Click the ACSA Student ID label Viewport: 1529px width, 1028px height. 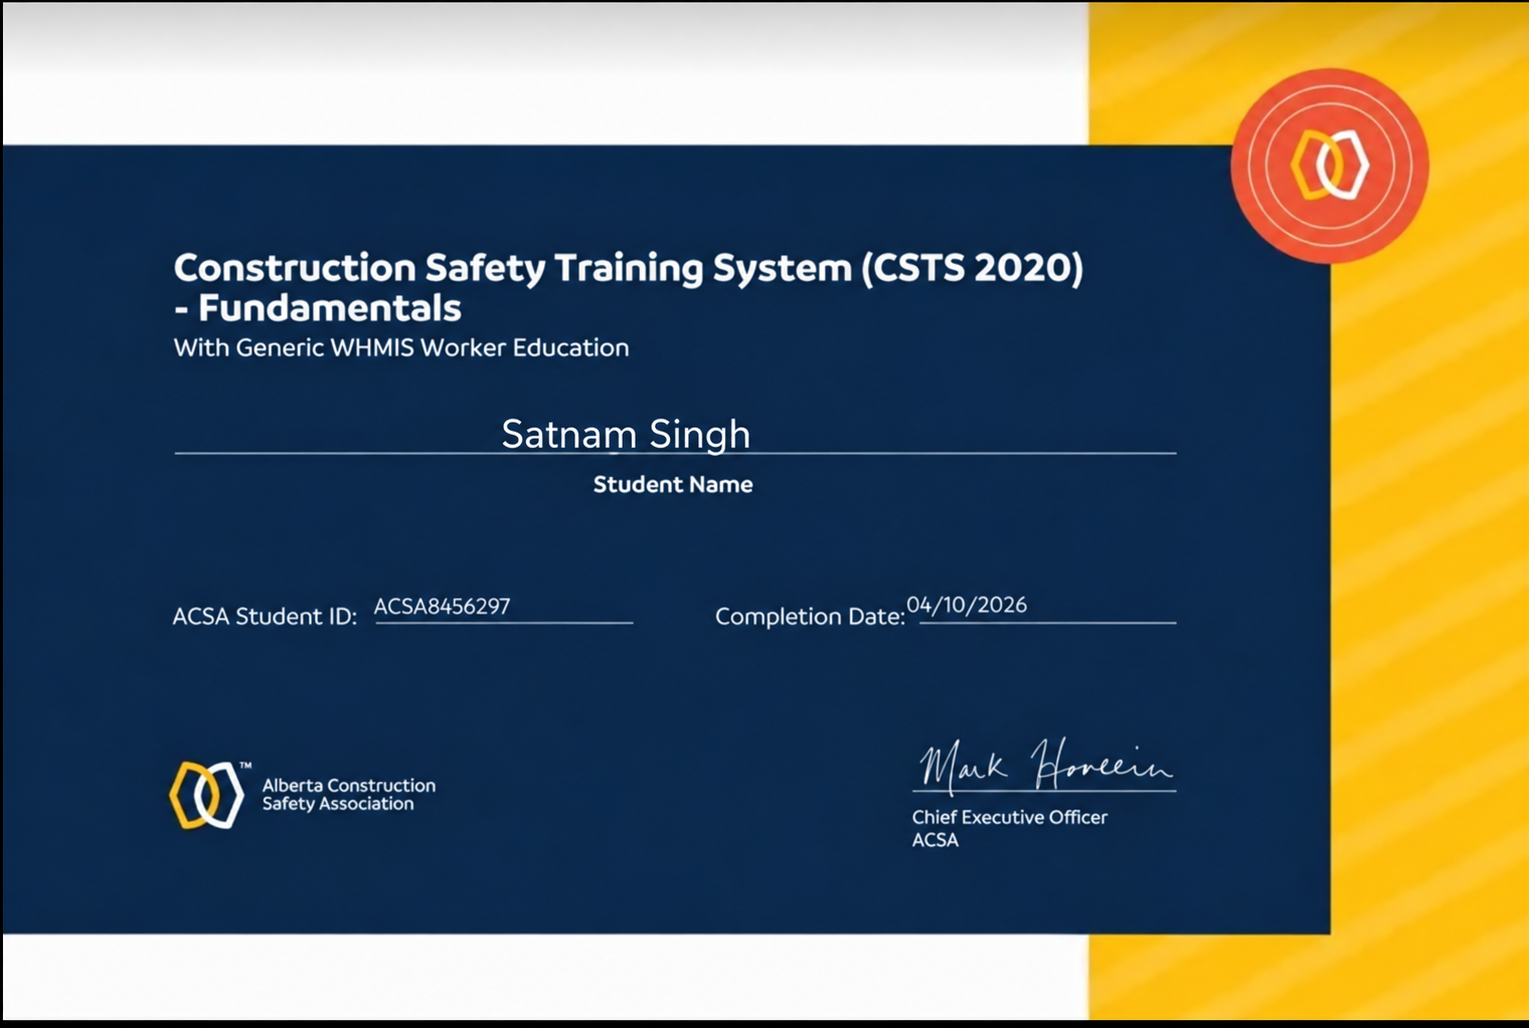(x=264, y=616)
